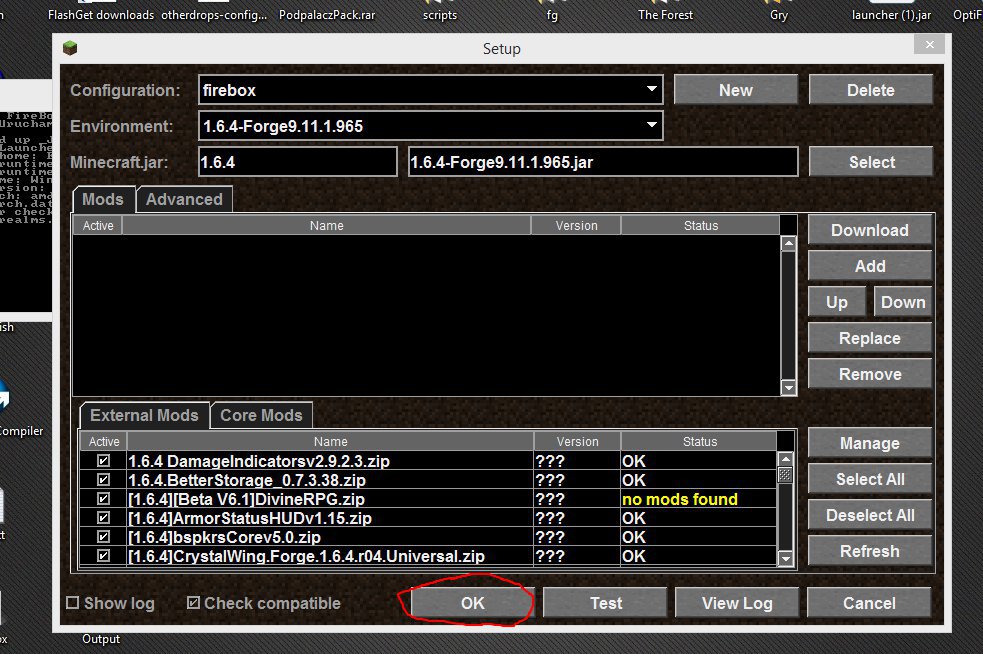This screenshot has width=983, height=654.
Task: Select row [1.6.4][Beta V6.1]DivineRPG.zip
Action: pos(428,498)
